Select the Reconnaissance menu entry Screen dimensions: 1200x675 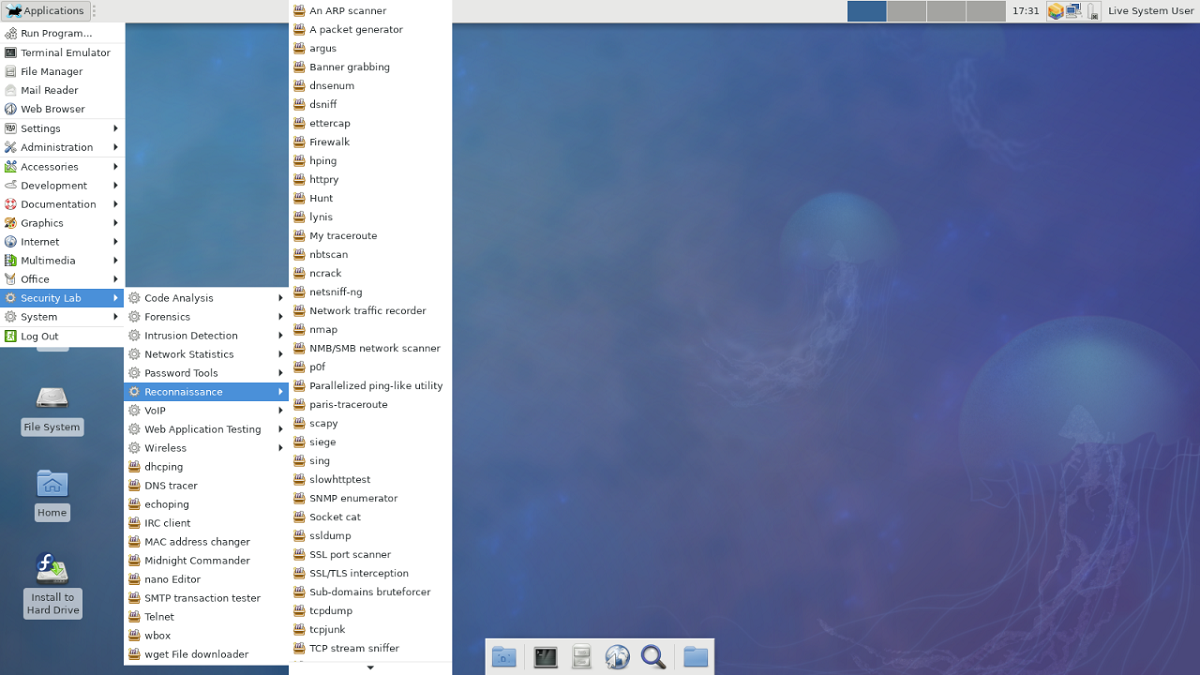point(206,392)
